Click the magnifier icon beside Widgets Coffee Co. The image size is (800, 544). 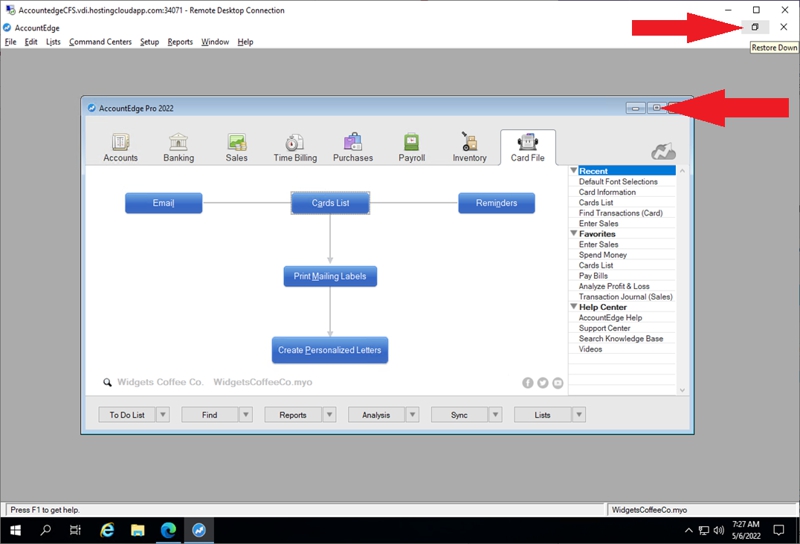coord(107,382)
